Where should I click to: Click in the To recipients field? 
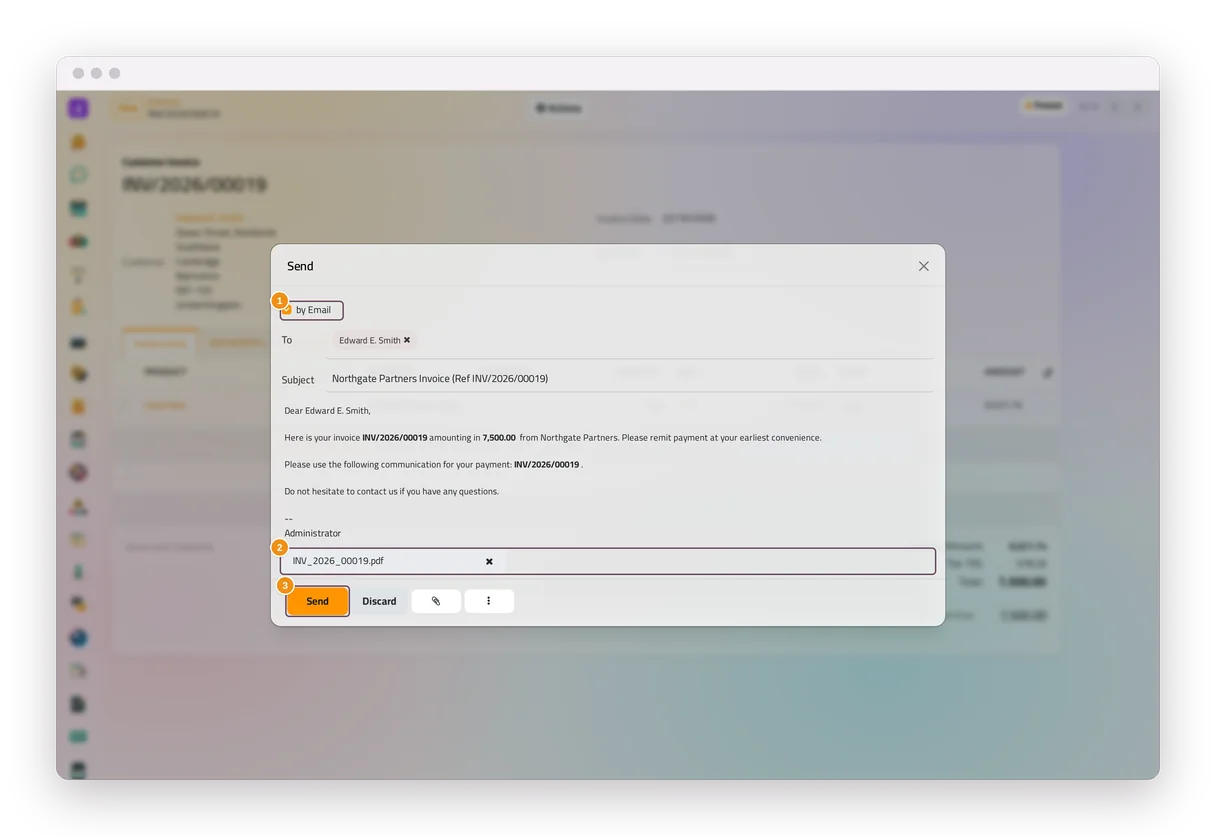coord(630,341)
